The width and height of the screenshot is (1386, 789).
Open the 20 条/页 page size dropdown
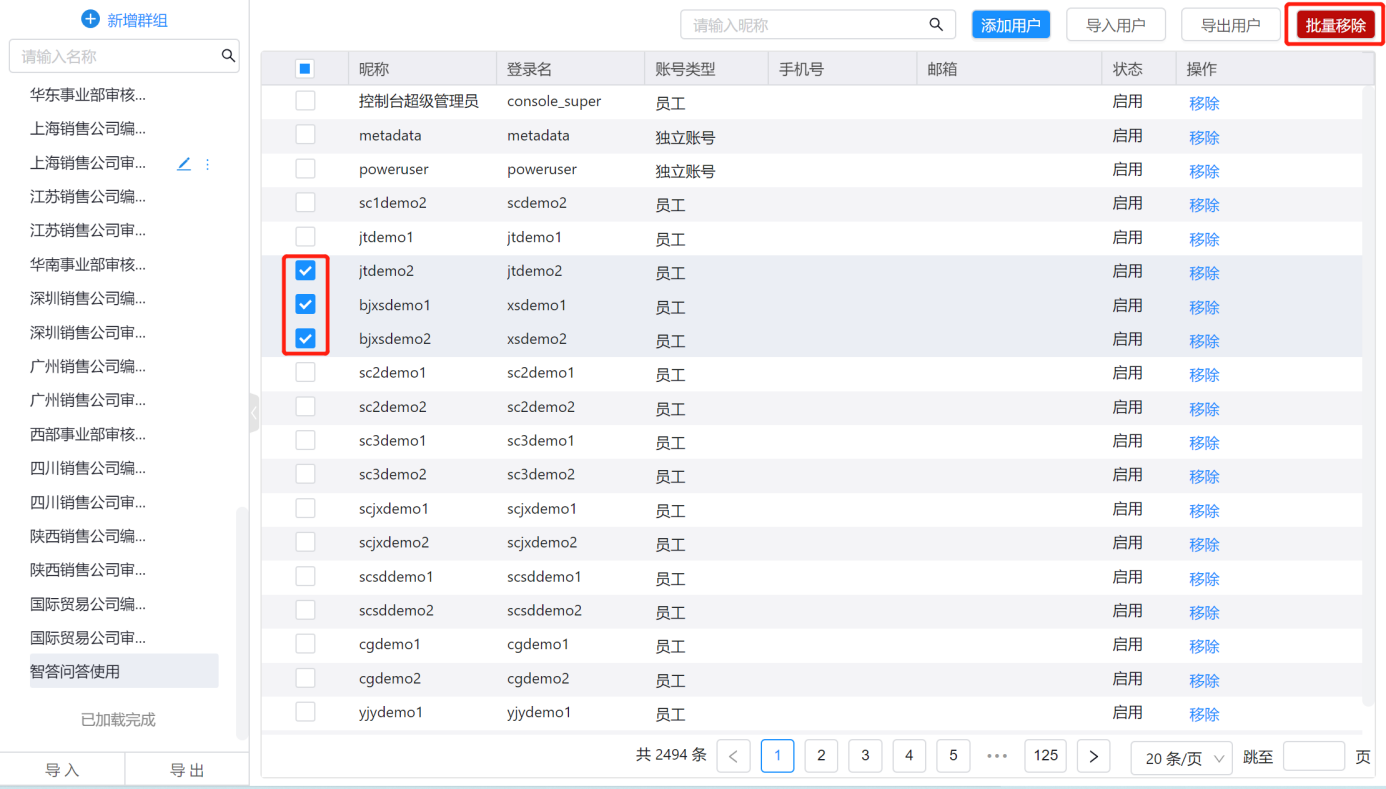tap(1183, 758)
